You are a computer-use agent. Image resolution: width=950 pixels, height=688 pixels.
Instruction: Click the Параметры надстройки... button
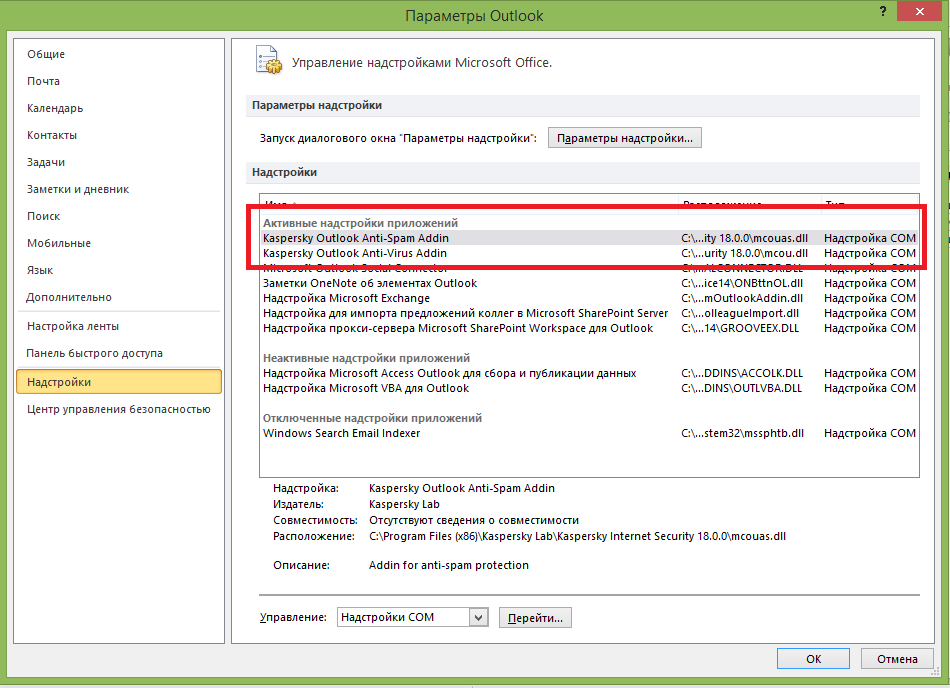pos(625,138)
